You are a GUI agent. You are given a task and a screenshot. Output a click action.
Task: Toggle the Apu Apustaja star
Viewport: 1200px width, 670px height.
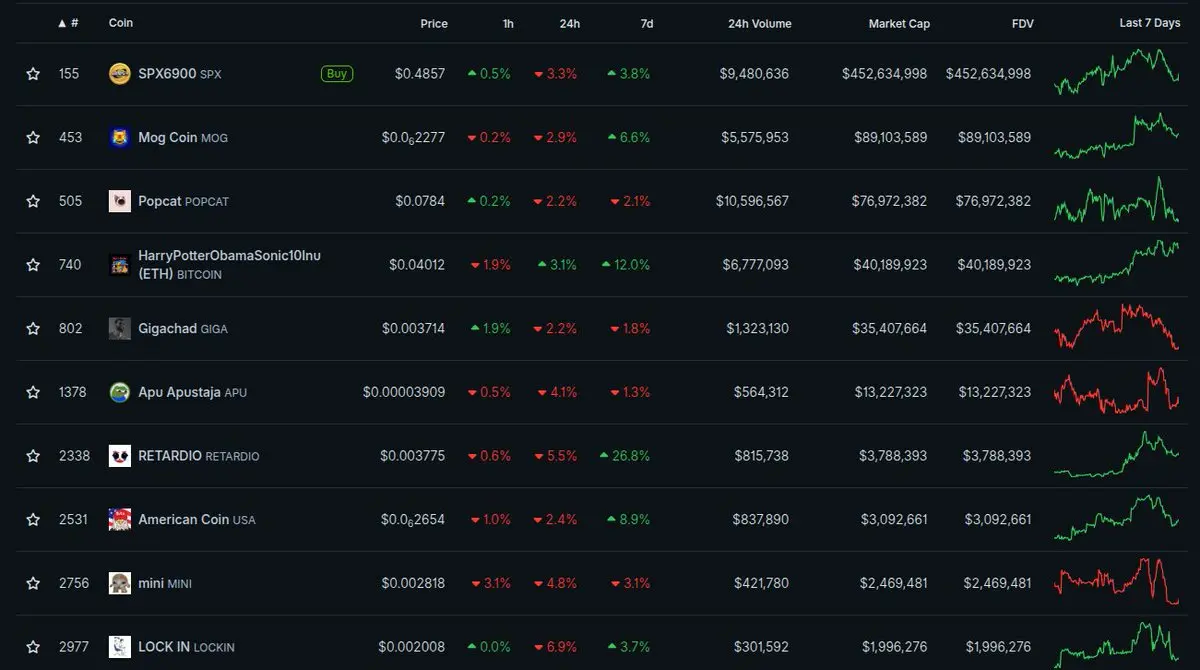point(33,392)
